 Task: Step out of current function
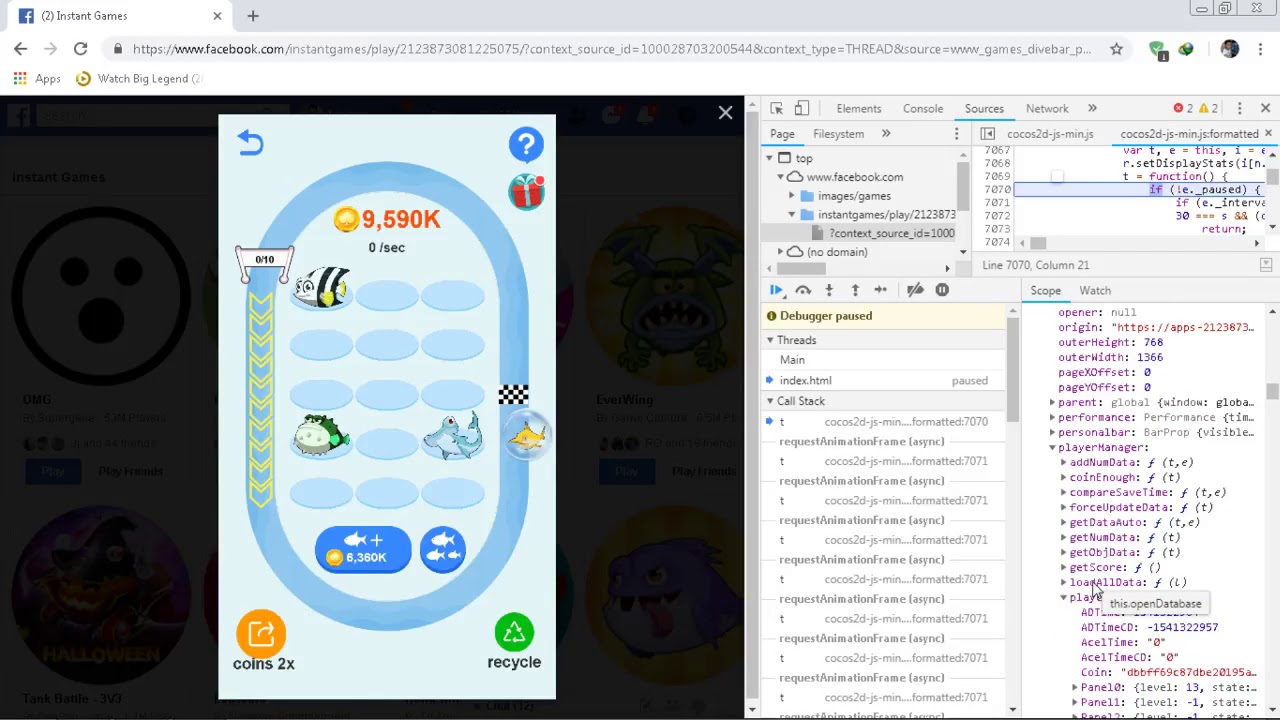(x=855, y=290)
